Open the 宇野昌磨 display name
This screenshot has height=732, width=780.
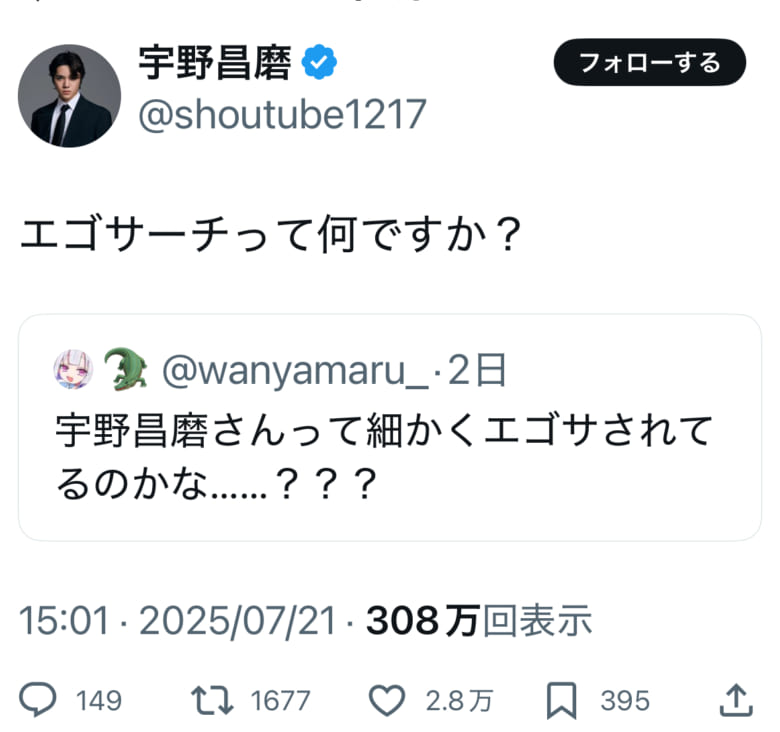pyautogui.click(x=215, y=65)
